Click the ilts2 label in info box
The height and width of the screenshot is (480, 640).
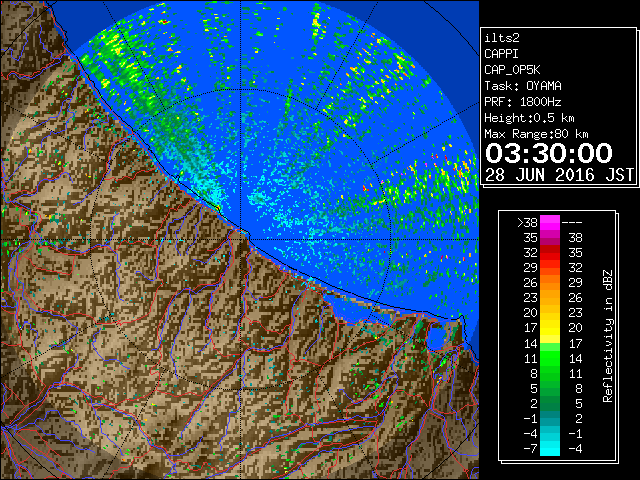pyautogui.click(x=502, y=38)
